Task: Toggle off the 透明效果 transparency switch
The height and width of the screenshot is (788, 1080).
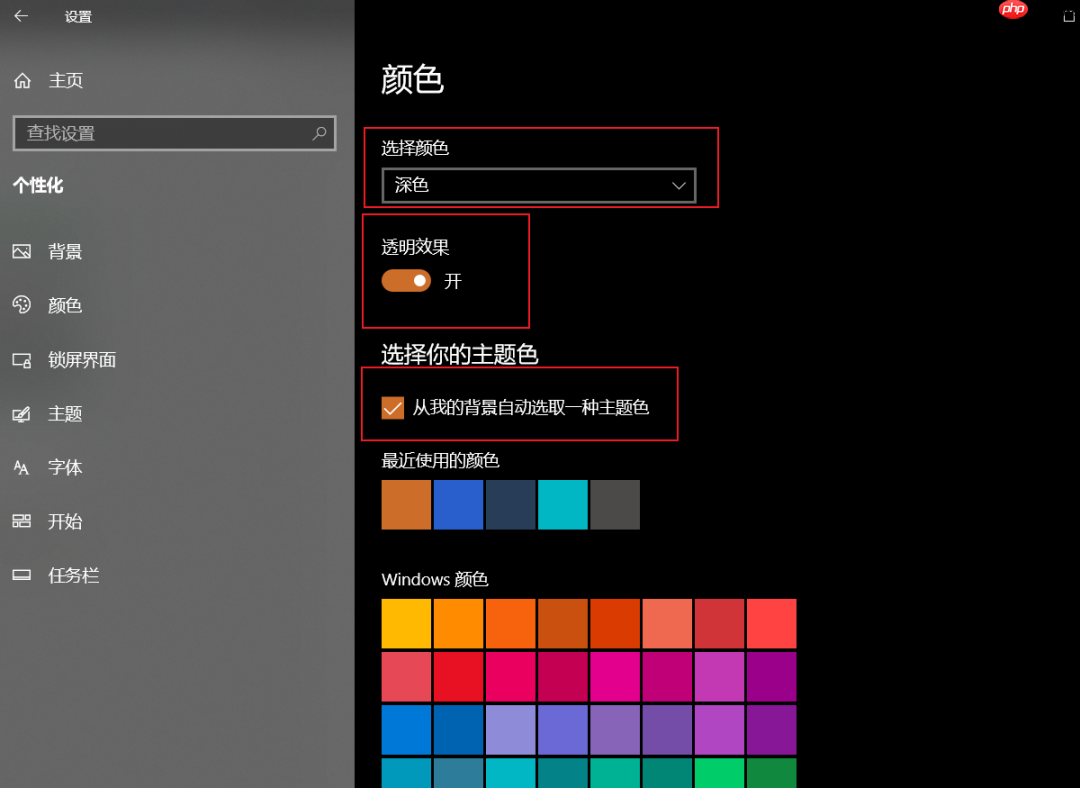Action: [x=405, y=281]
